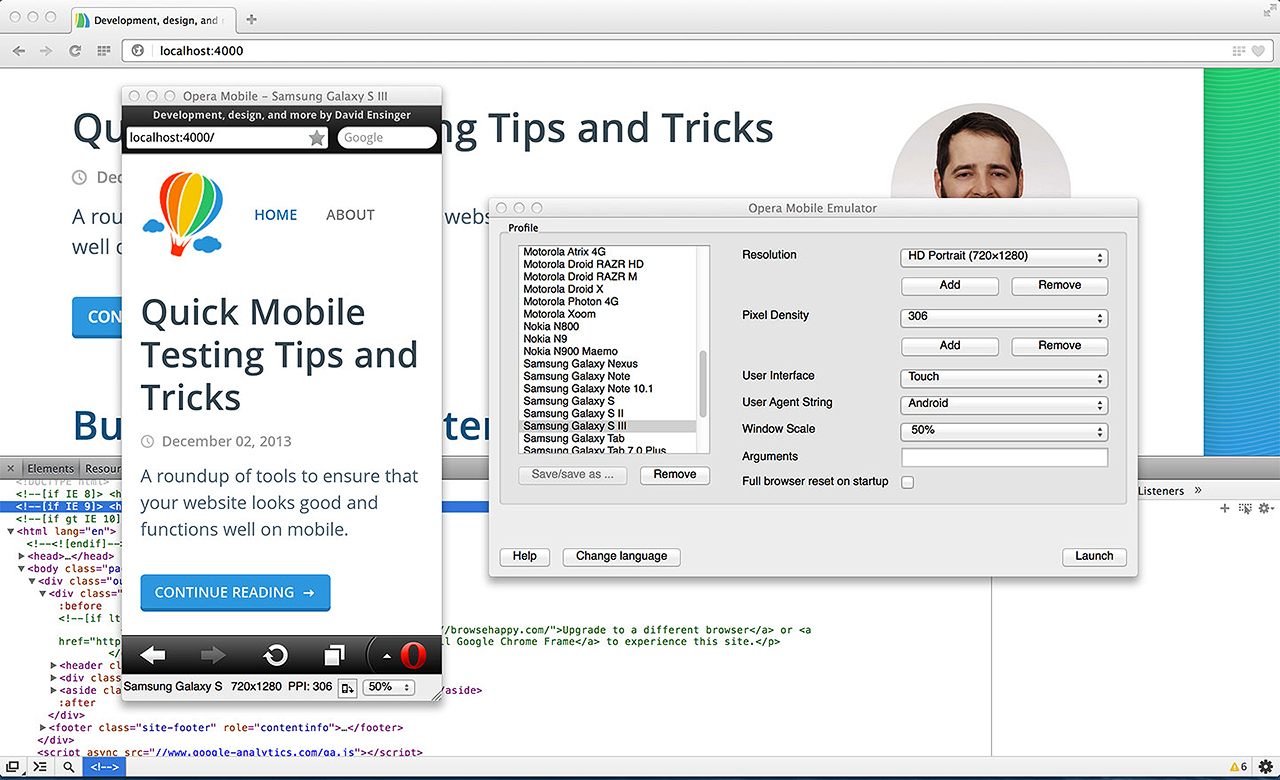Click the speed dial icon inside address bar
The image size is (1280, 780).
click(1240, 51)
